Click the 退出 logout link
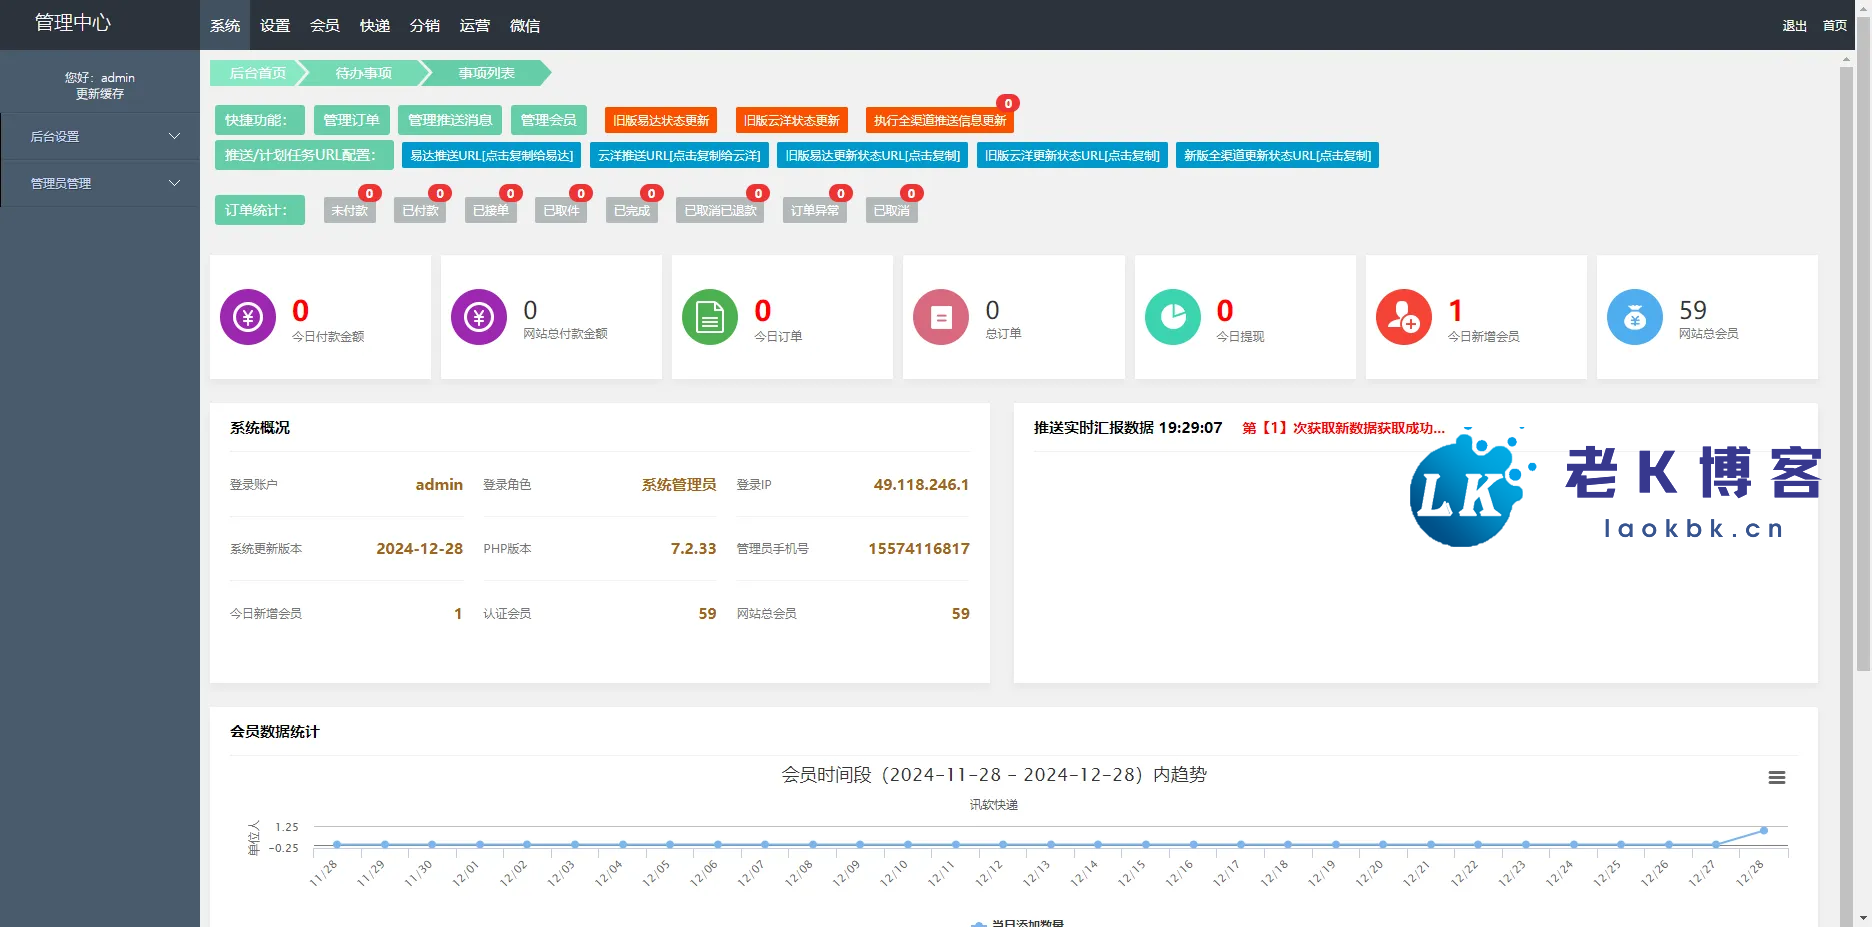This screenshot has height=927, width=1872. (x=1794, y=26)
